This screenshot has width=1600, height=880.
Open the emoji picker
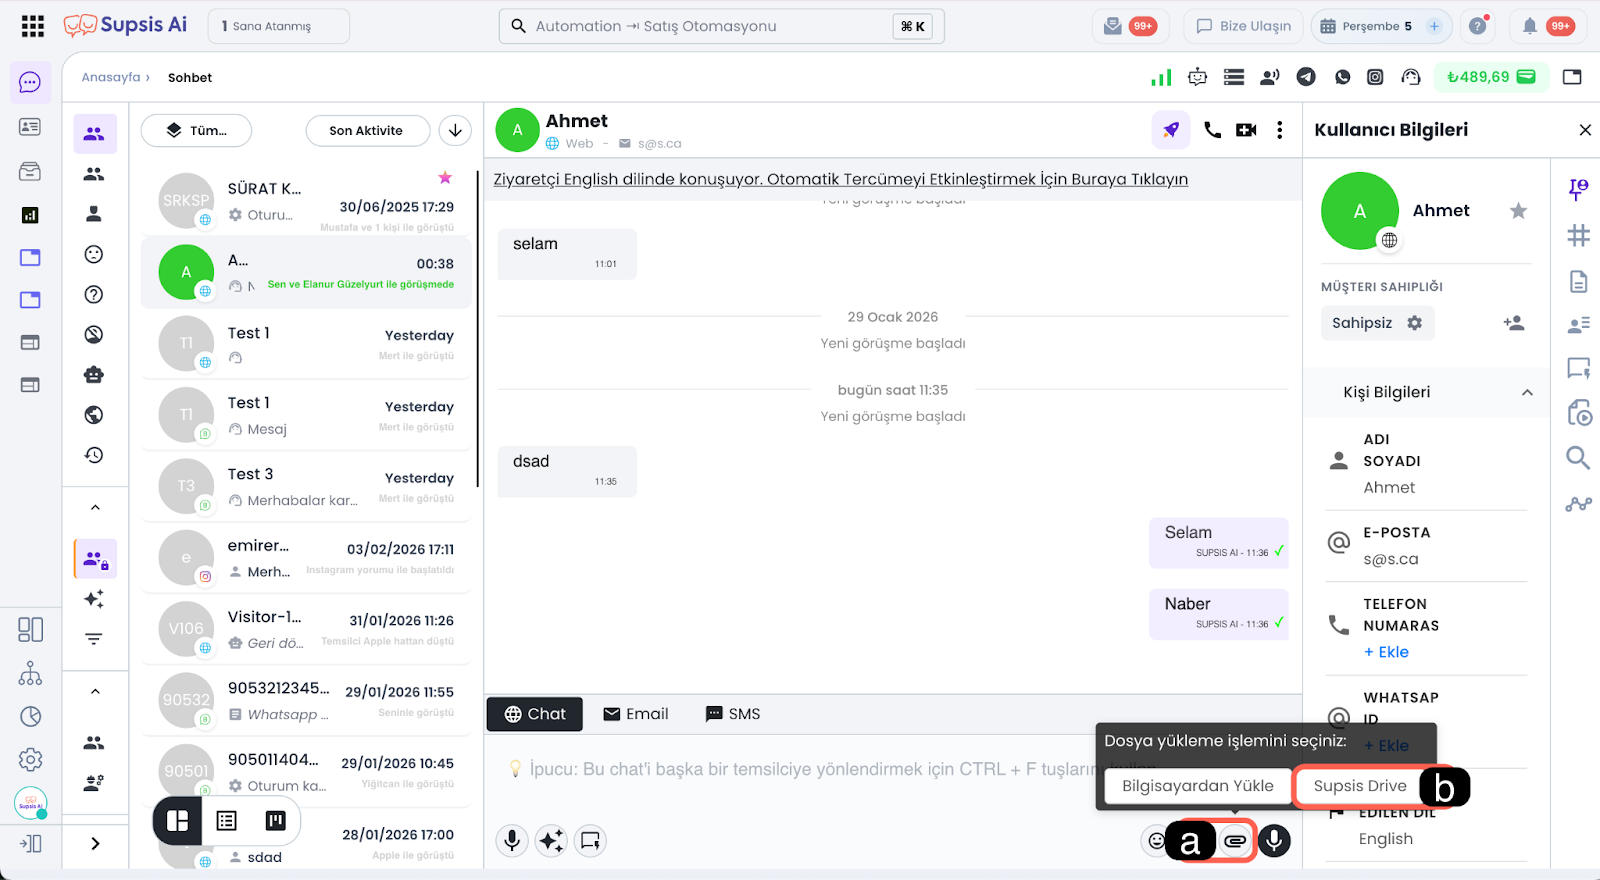coord(1155,841)
